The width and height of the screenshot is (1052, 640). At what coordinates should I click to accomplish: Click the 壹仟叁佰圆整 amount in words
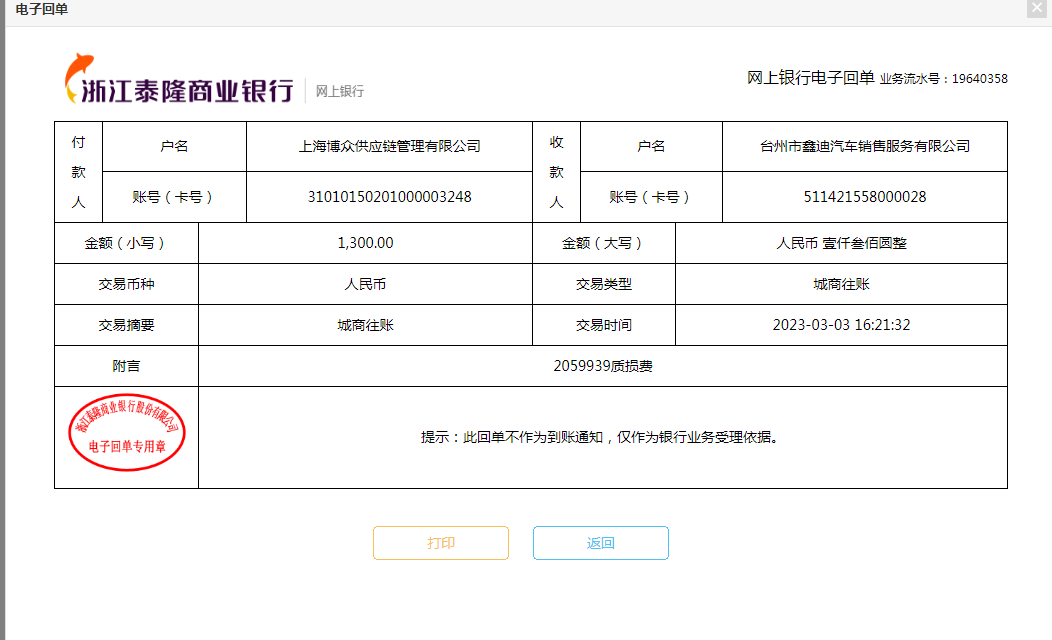pyautogui.click(x=842, y=243)
